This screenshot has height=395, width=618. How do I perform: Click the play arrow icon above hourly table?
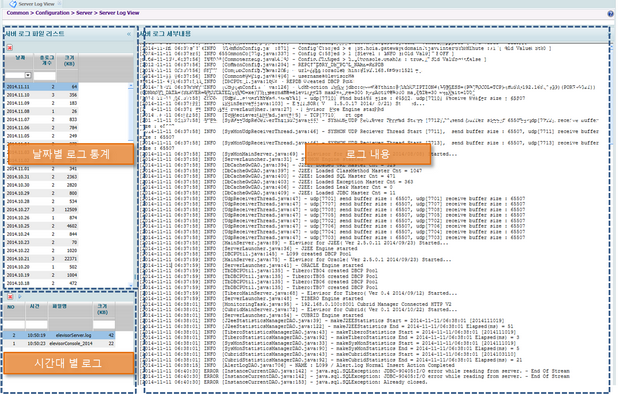[20, 297]
